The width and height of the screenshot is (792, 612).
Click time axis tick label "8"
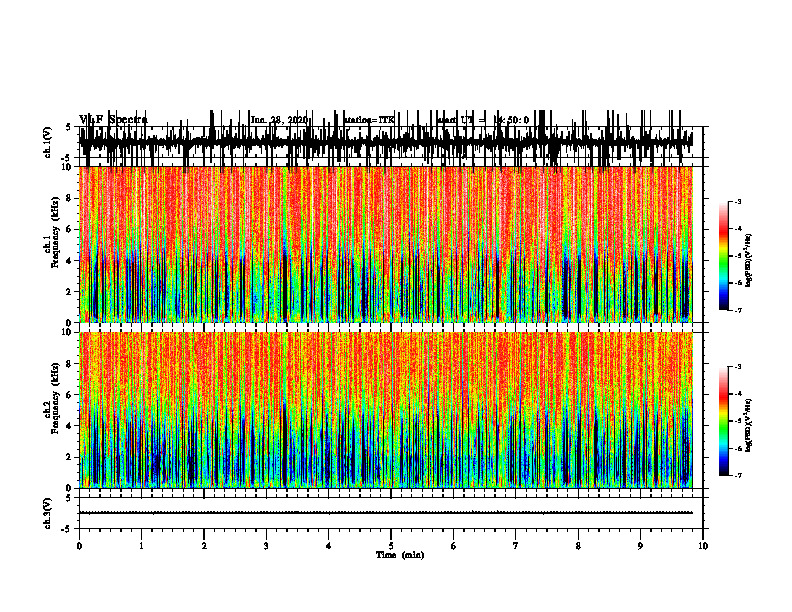(x=578, y=546)
